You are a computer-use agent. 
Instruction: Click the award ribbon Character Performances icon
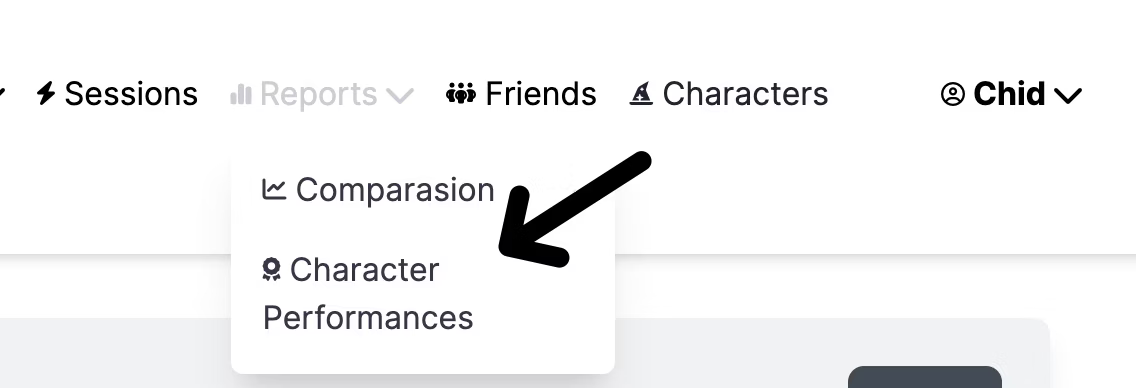tap(271, 269)
